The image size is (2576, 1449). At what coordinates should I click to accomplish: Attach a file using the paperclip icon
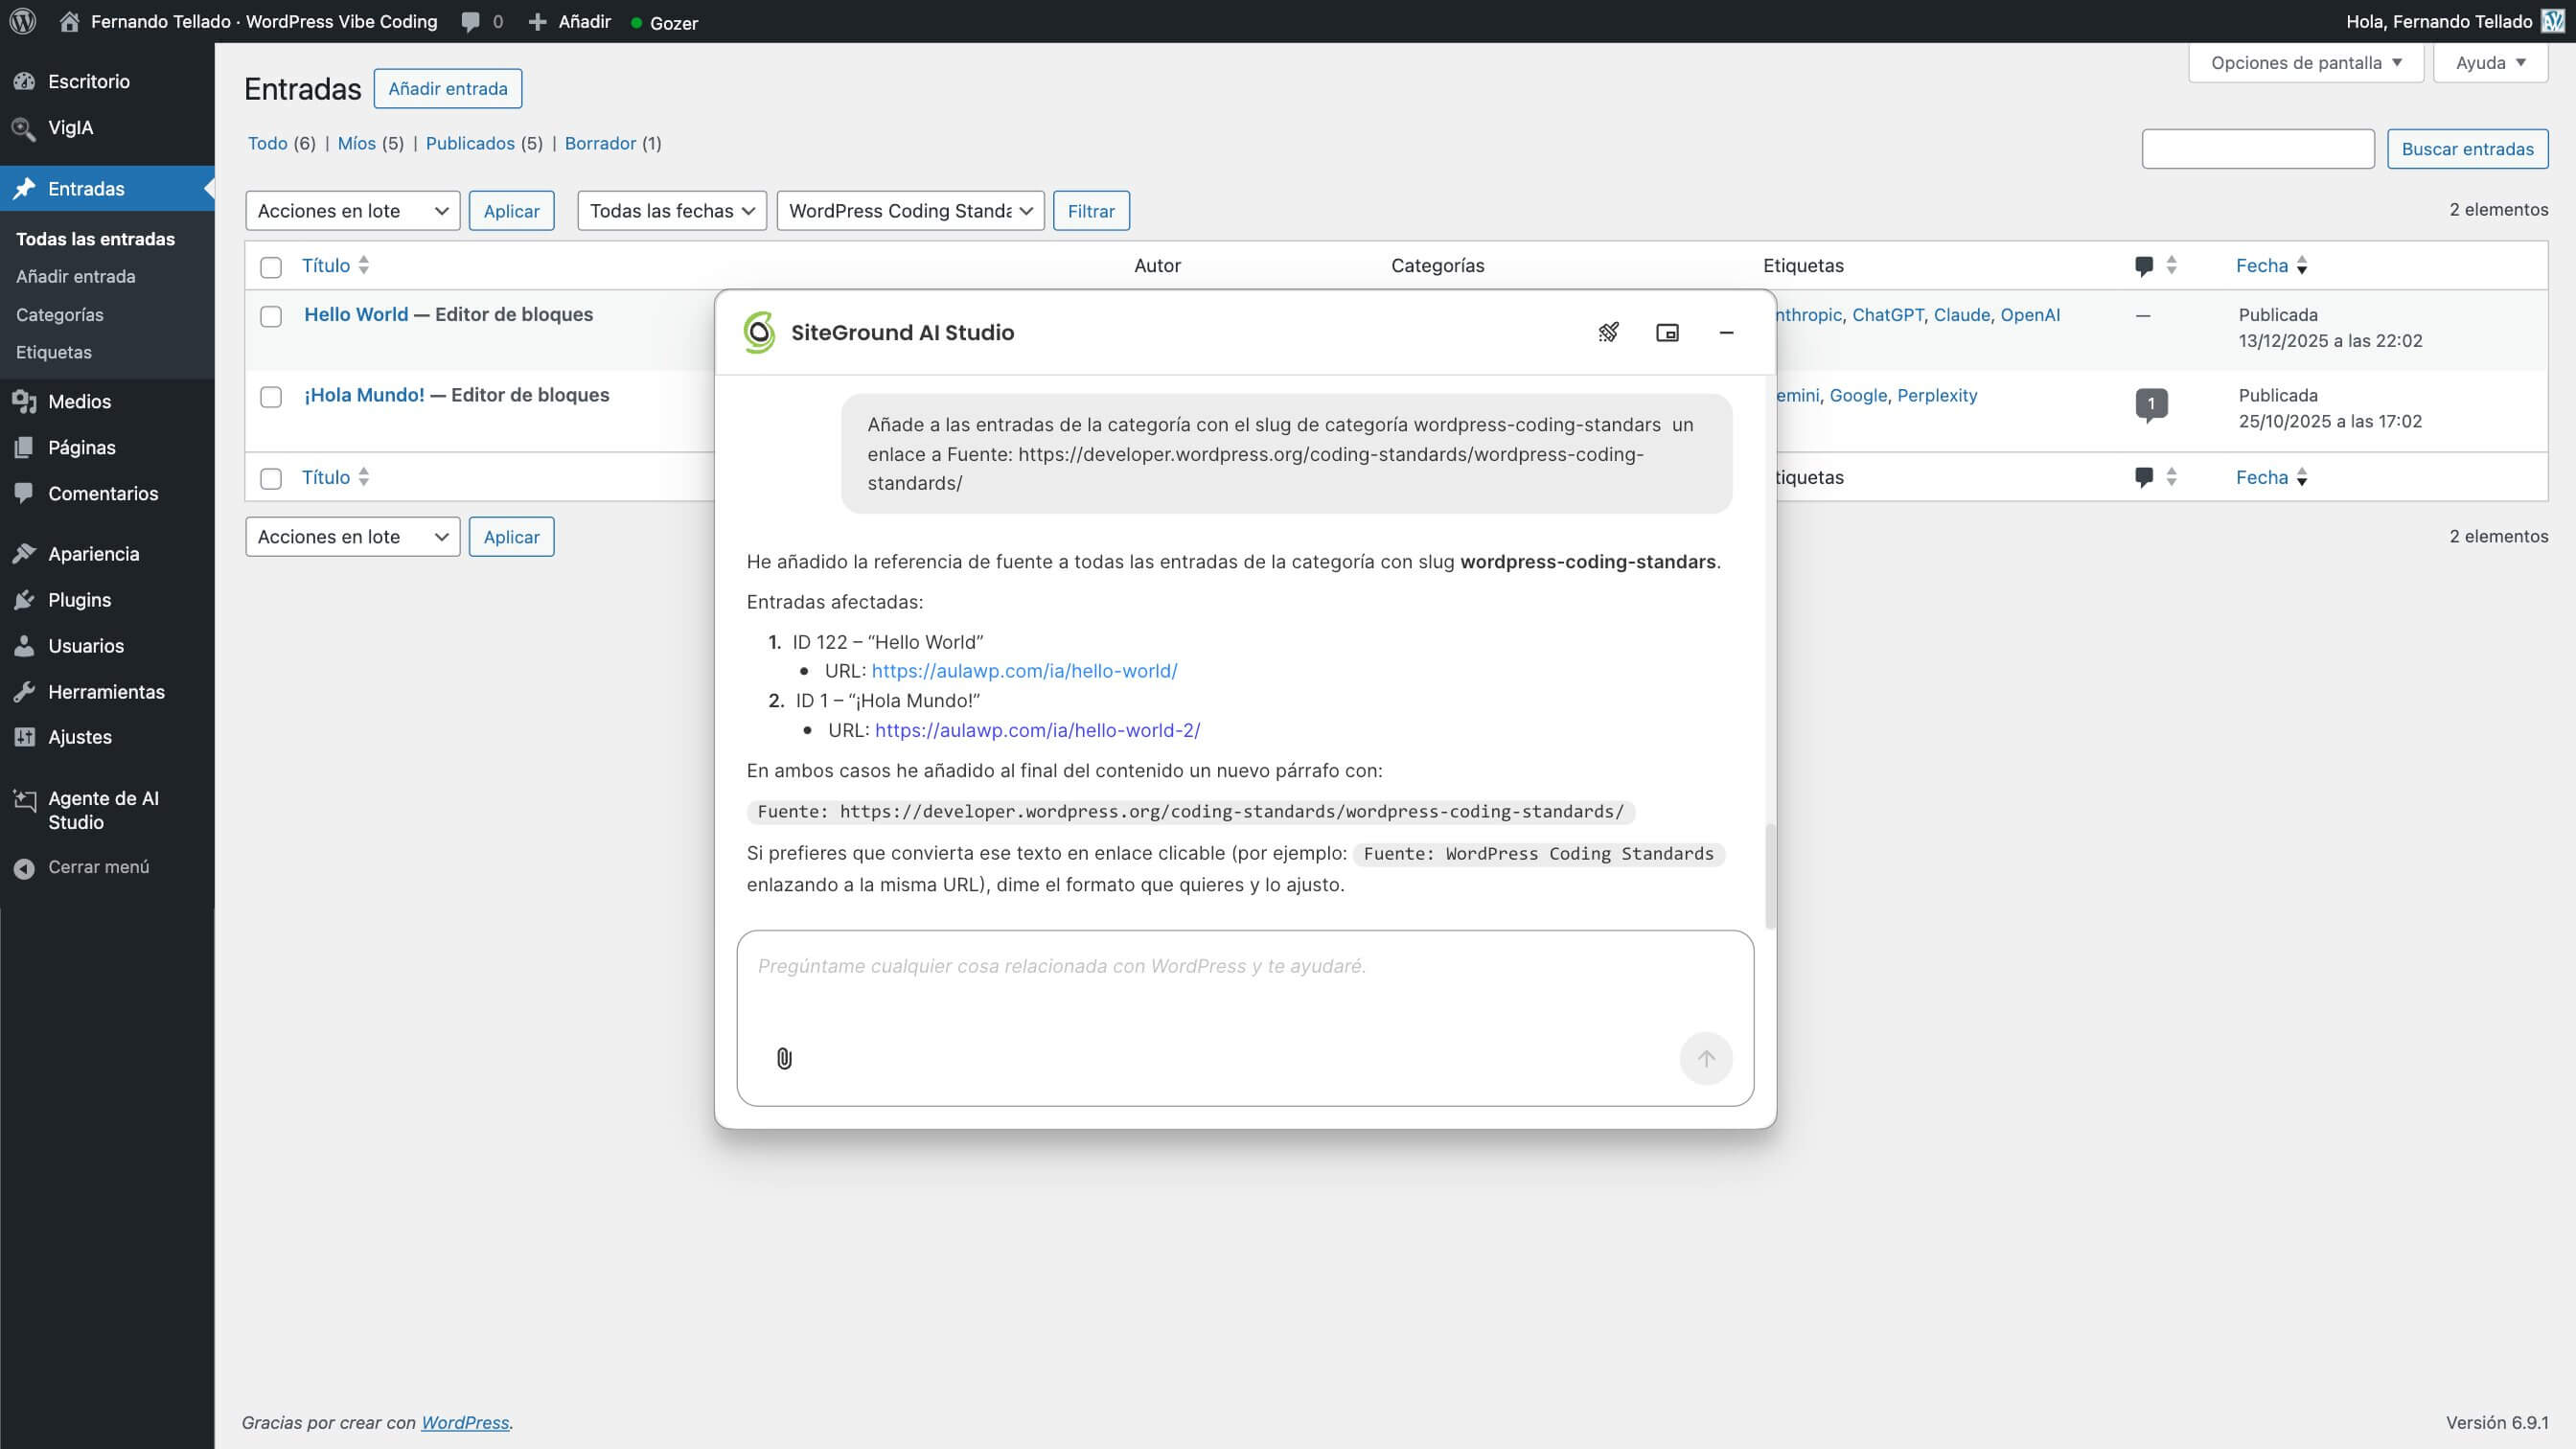(784, 1057)
